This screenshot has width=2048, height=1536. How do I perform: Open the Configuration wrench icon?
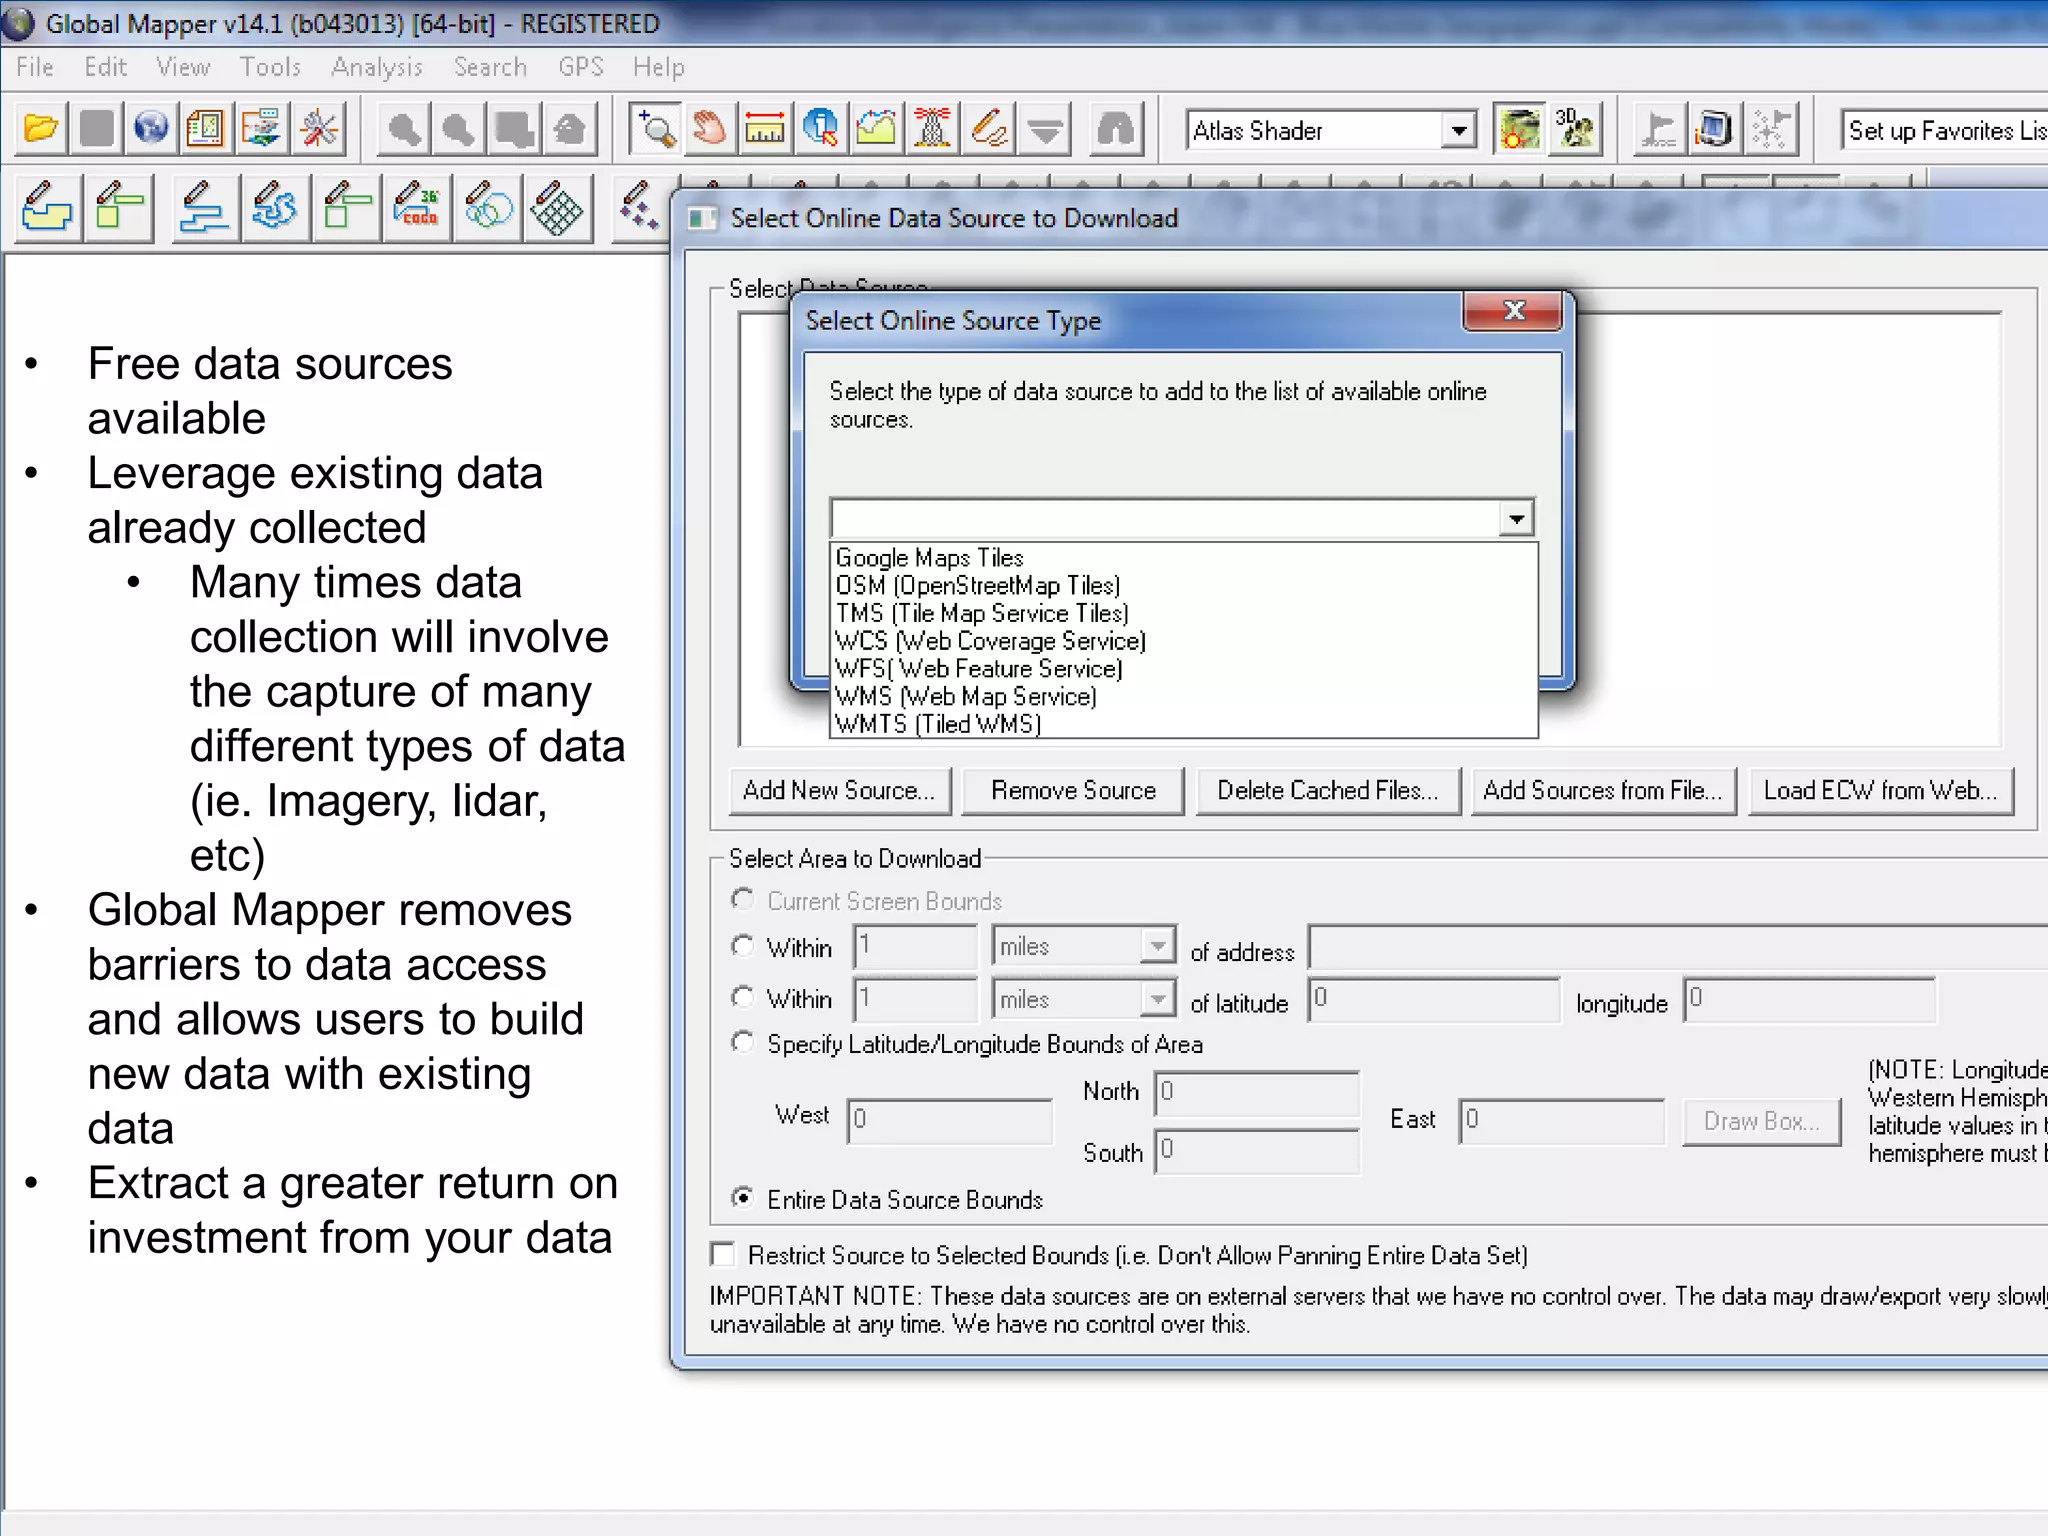(x=318, y=129)
